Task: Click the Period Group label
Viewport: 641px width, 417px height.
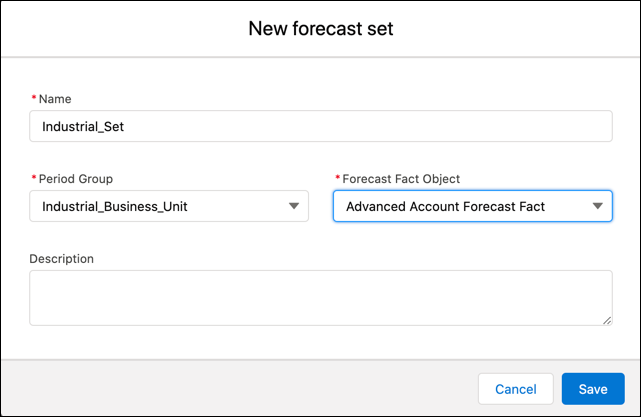Action: [75, 179]
